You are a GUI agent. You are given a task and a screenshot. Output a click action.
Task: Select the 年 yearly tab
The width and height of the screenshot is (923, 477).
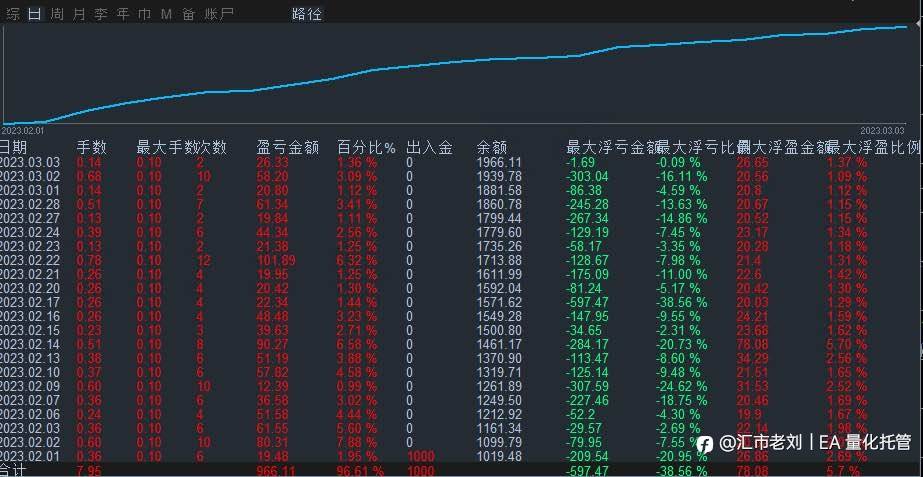point(122,14)
